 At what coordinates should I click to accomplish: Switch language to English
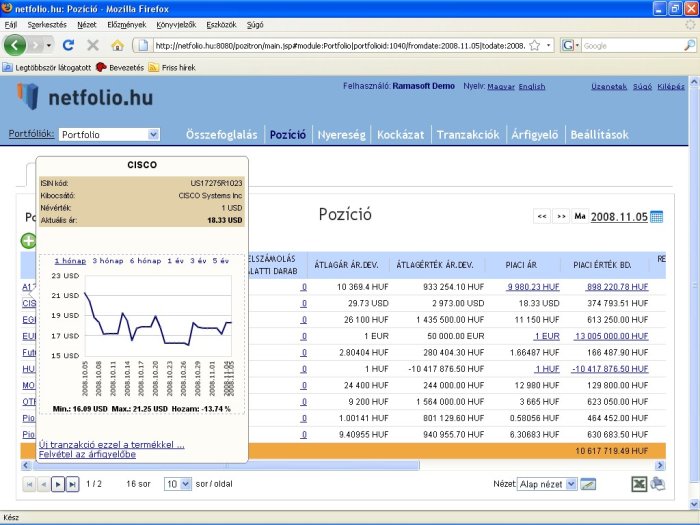coord(532,87)
